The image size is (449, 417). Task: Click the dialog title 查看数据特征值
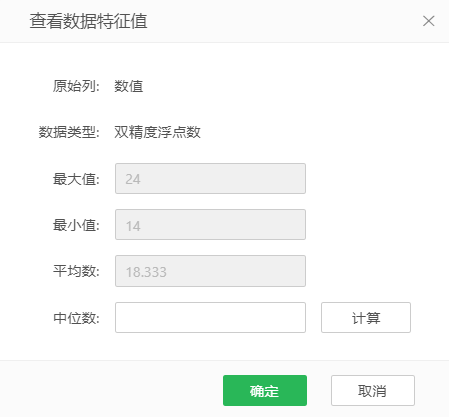click(x=88, y=21)
